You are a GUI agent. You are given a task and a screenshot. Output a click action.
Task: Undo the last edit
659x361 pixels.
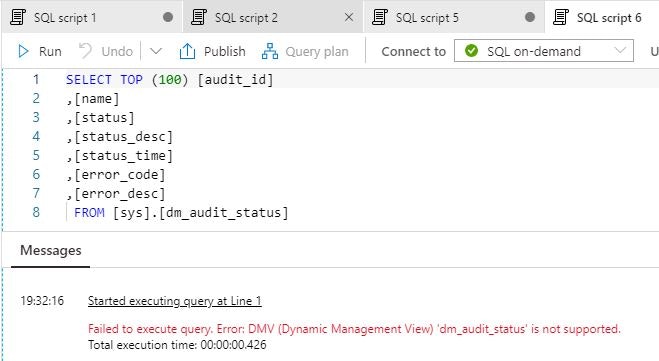(106, 51)
